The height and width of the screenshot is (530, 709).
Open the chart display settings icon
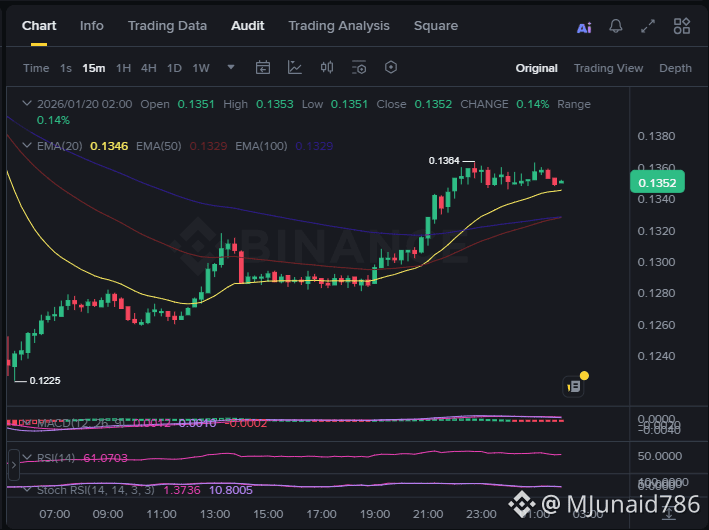(x=359, y=68)
